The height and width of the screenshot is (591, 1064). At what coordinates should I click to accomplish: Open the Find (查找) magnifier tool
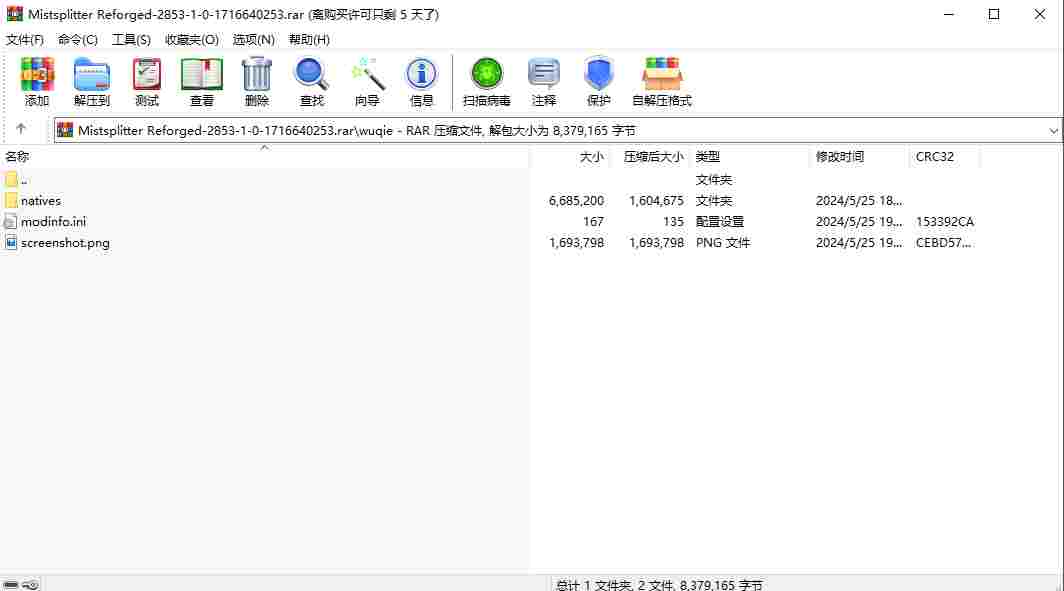(311, 75)
